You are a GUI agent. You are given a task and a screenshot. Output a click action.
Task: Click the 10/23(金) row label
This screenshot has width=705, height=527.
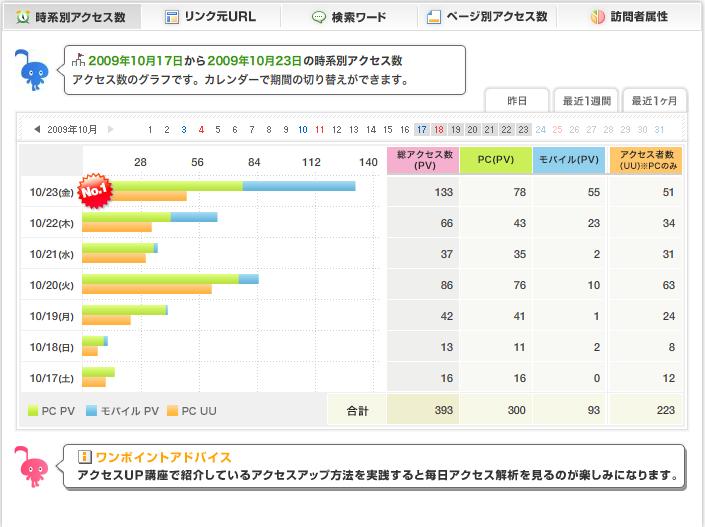pos(51,192)
